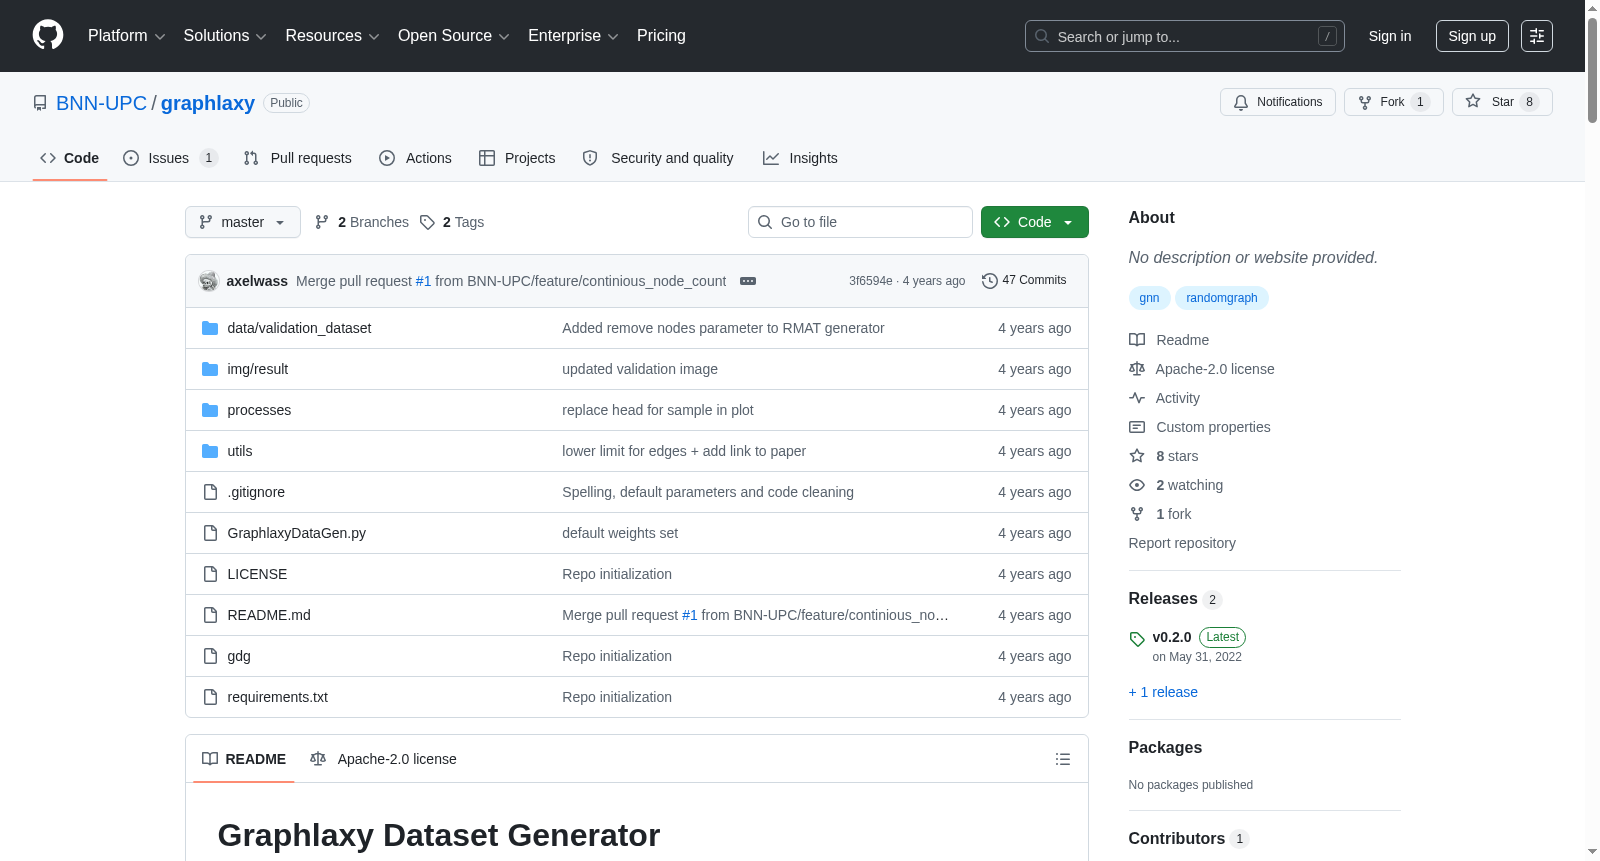This screenshot has width=1600, height=861.
Task: Open the data/validation_dataset folder
Action: pos(299,328)
